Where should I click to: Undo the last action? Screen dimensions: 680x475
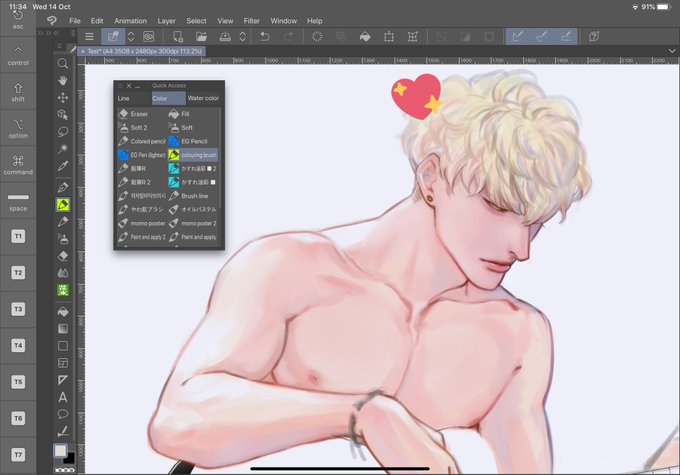(x=265, y=37)
